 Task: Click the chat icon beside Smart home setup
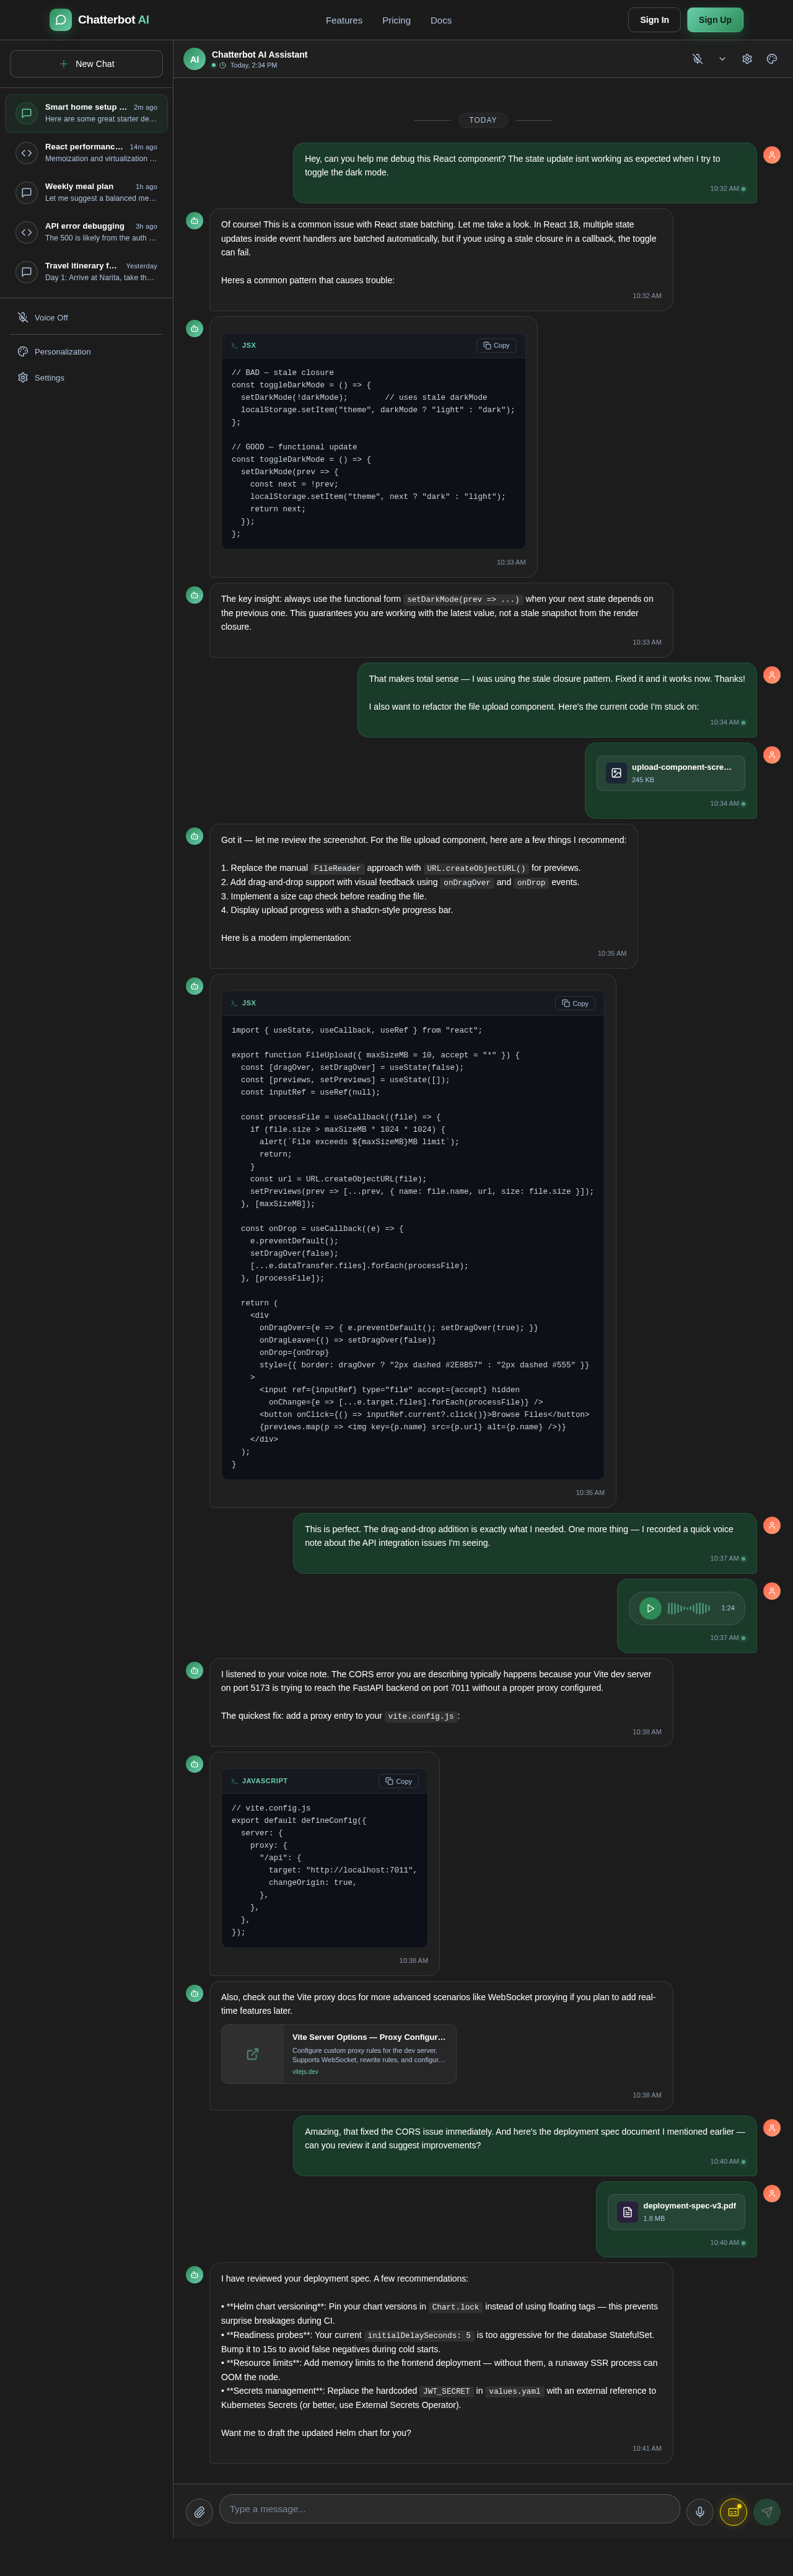[27, 113]
